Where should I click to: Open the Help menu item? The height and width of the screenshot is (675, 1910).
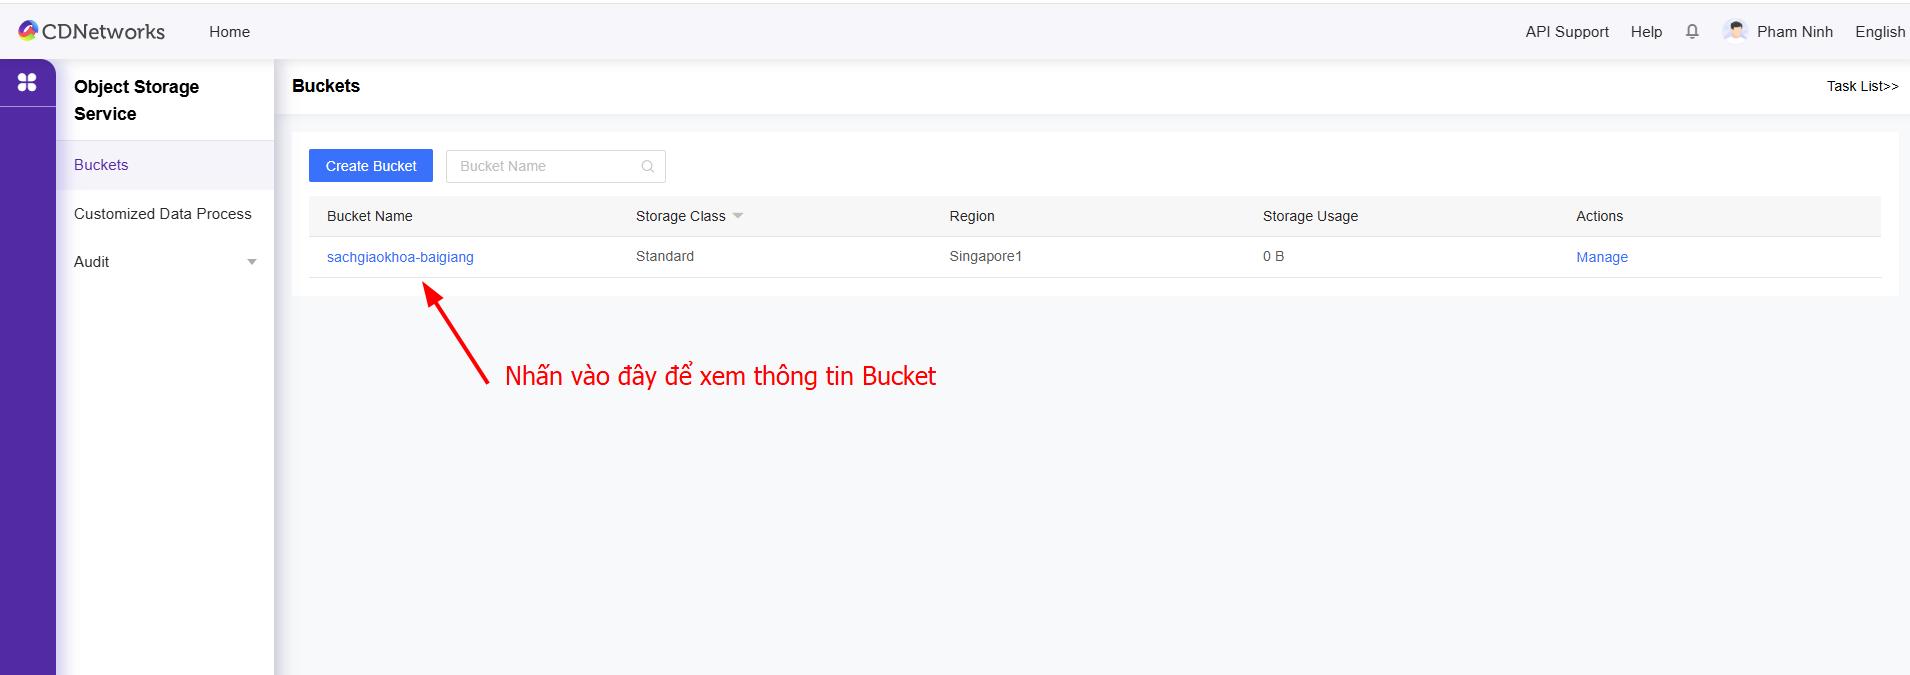1645,31
